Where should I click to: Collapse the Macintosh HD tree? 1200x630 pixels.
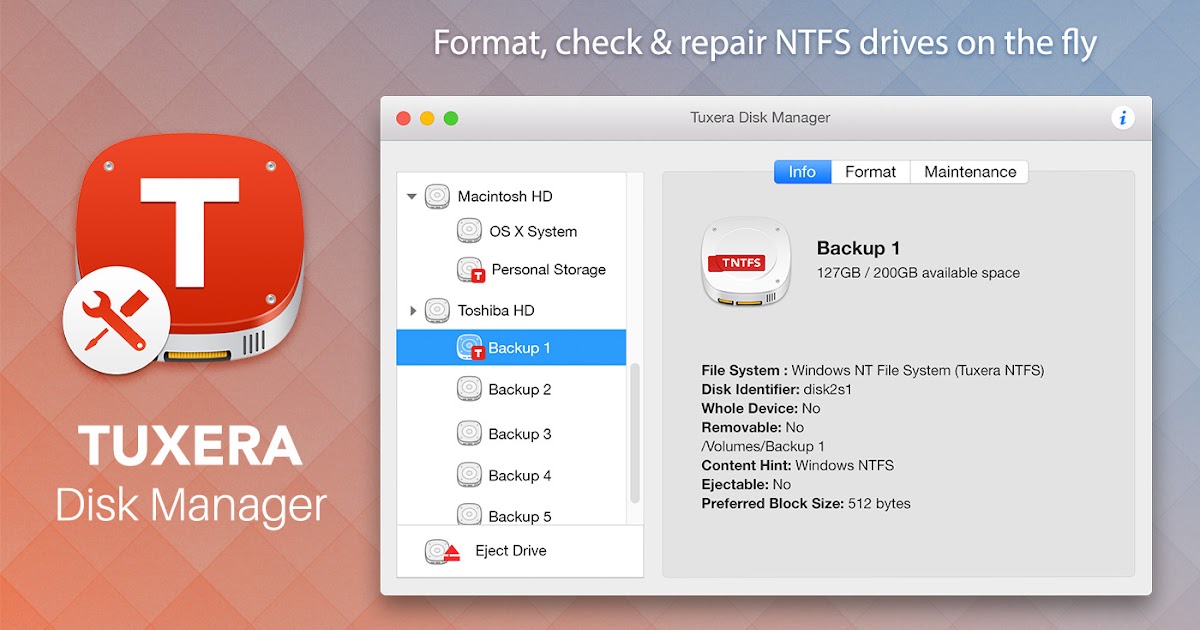point(411,197)
